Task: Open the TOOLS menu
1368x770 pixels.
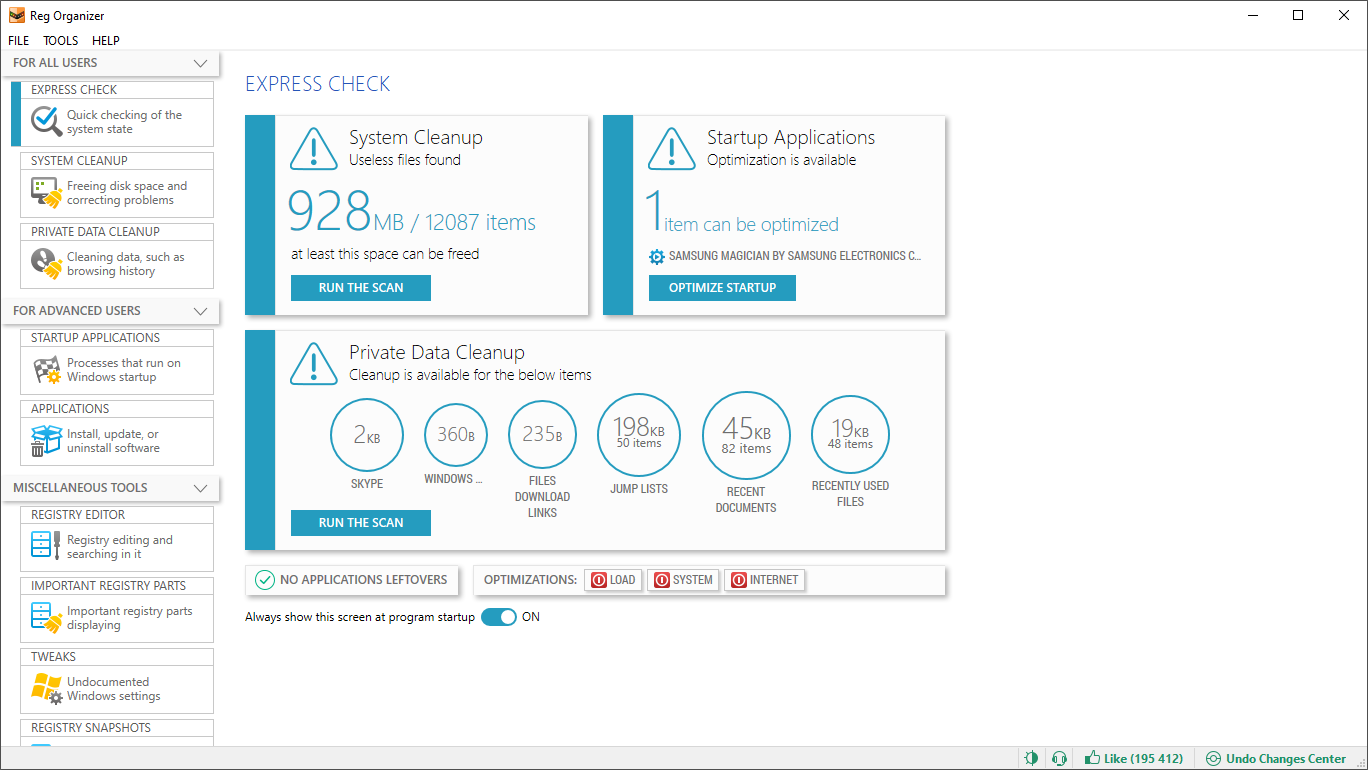Action: point(60,40)
